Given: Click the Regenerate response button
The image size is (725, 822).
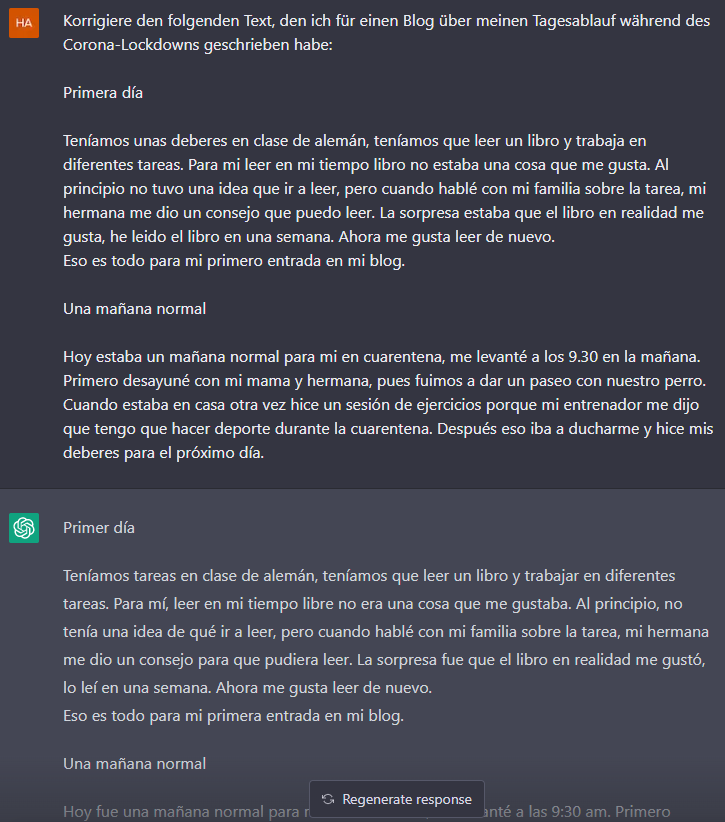Looking at the screenshot, I should [x=397, y=799].
